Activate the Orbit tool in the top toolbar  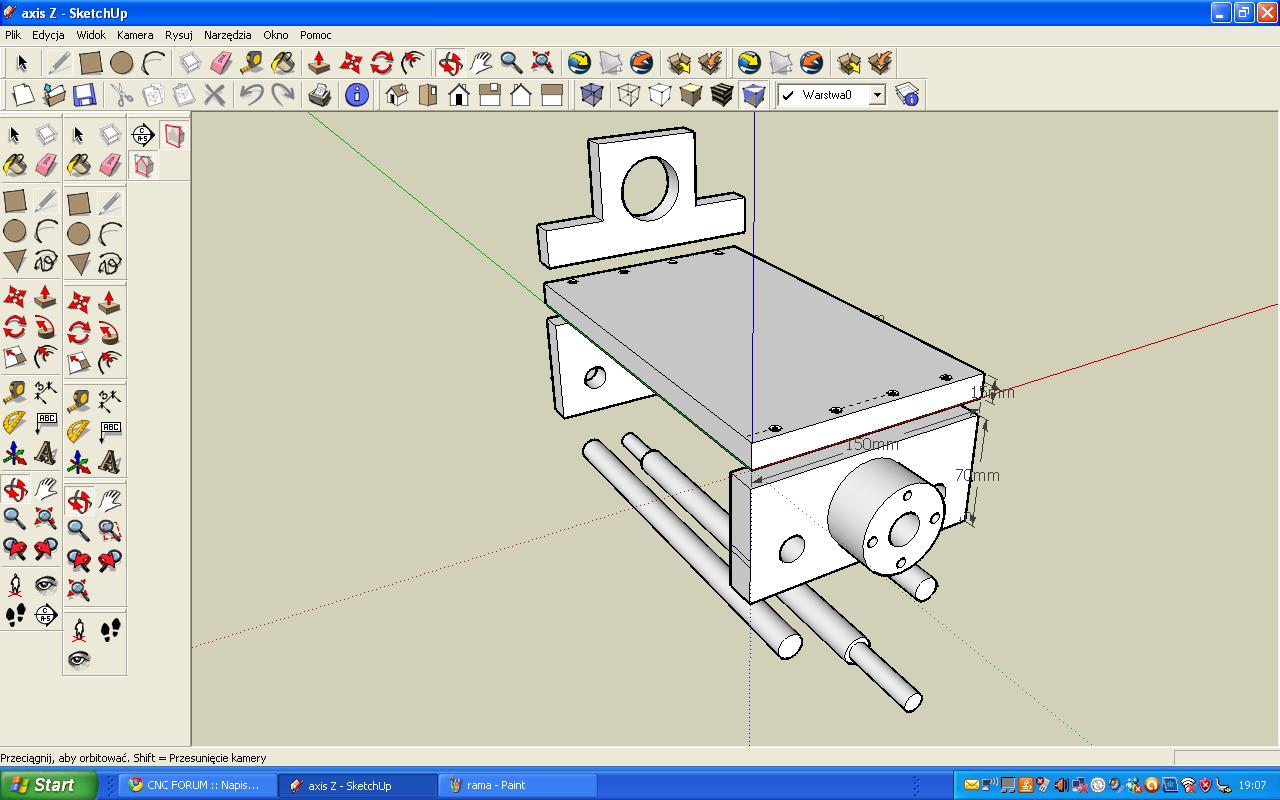click(x=450, y=63)
